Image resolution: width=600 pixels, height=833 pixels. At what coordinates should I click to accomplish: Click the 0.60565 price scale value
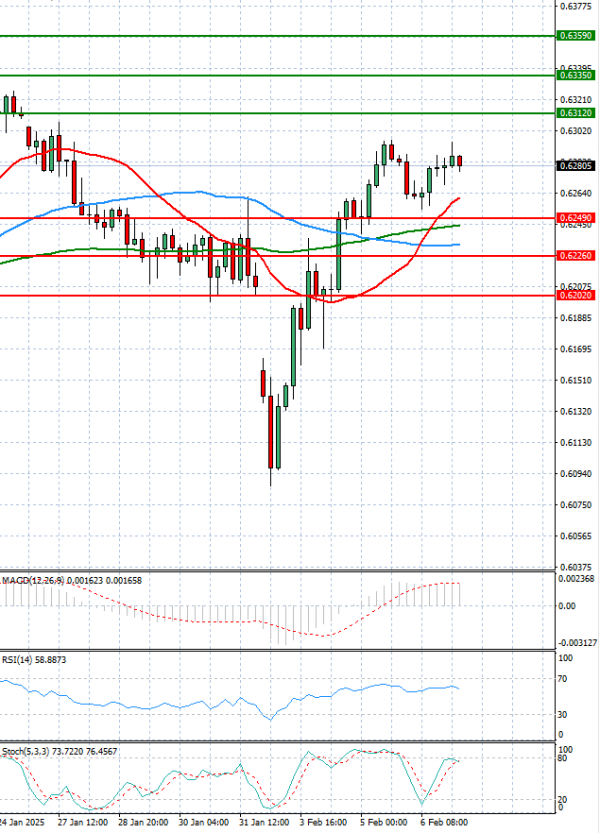(x=576, y=537)
